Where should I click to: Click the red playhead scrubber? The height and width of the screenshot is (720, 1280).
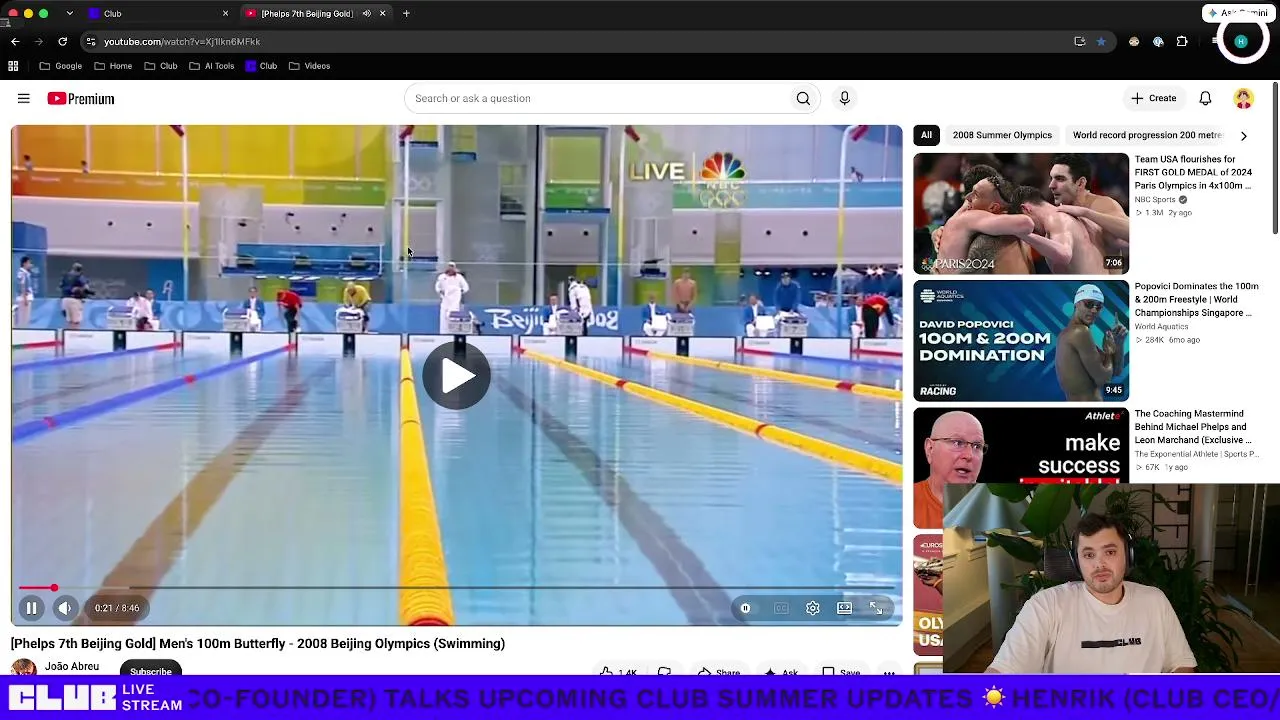click(x=54, y=588)
